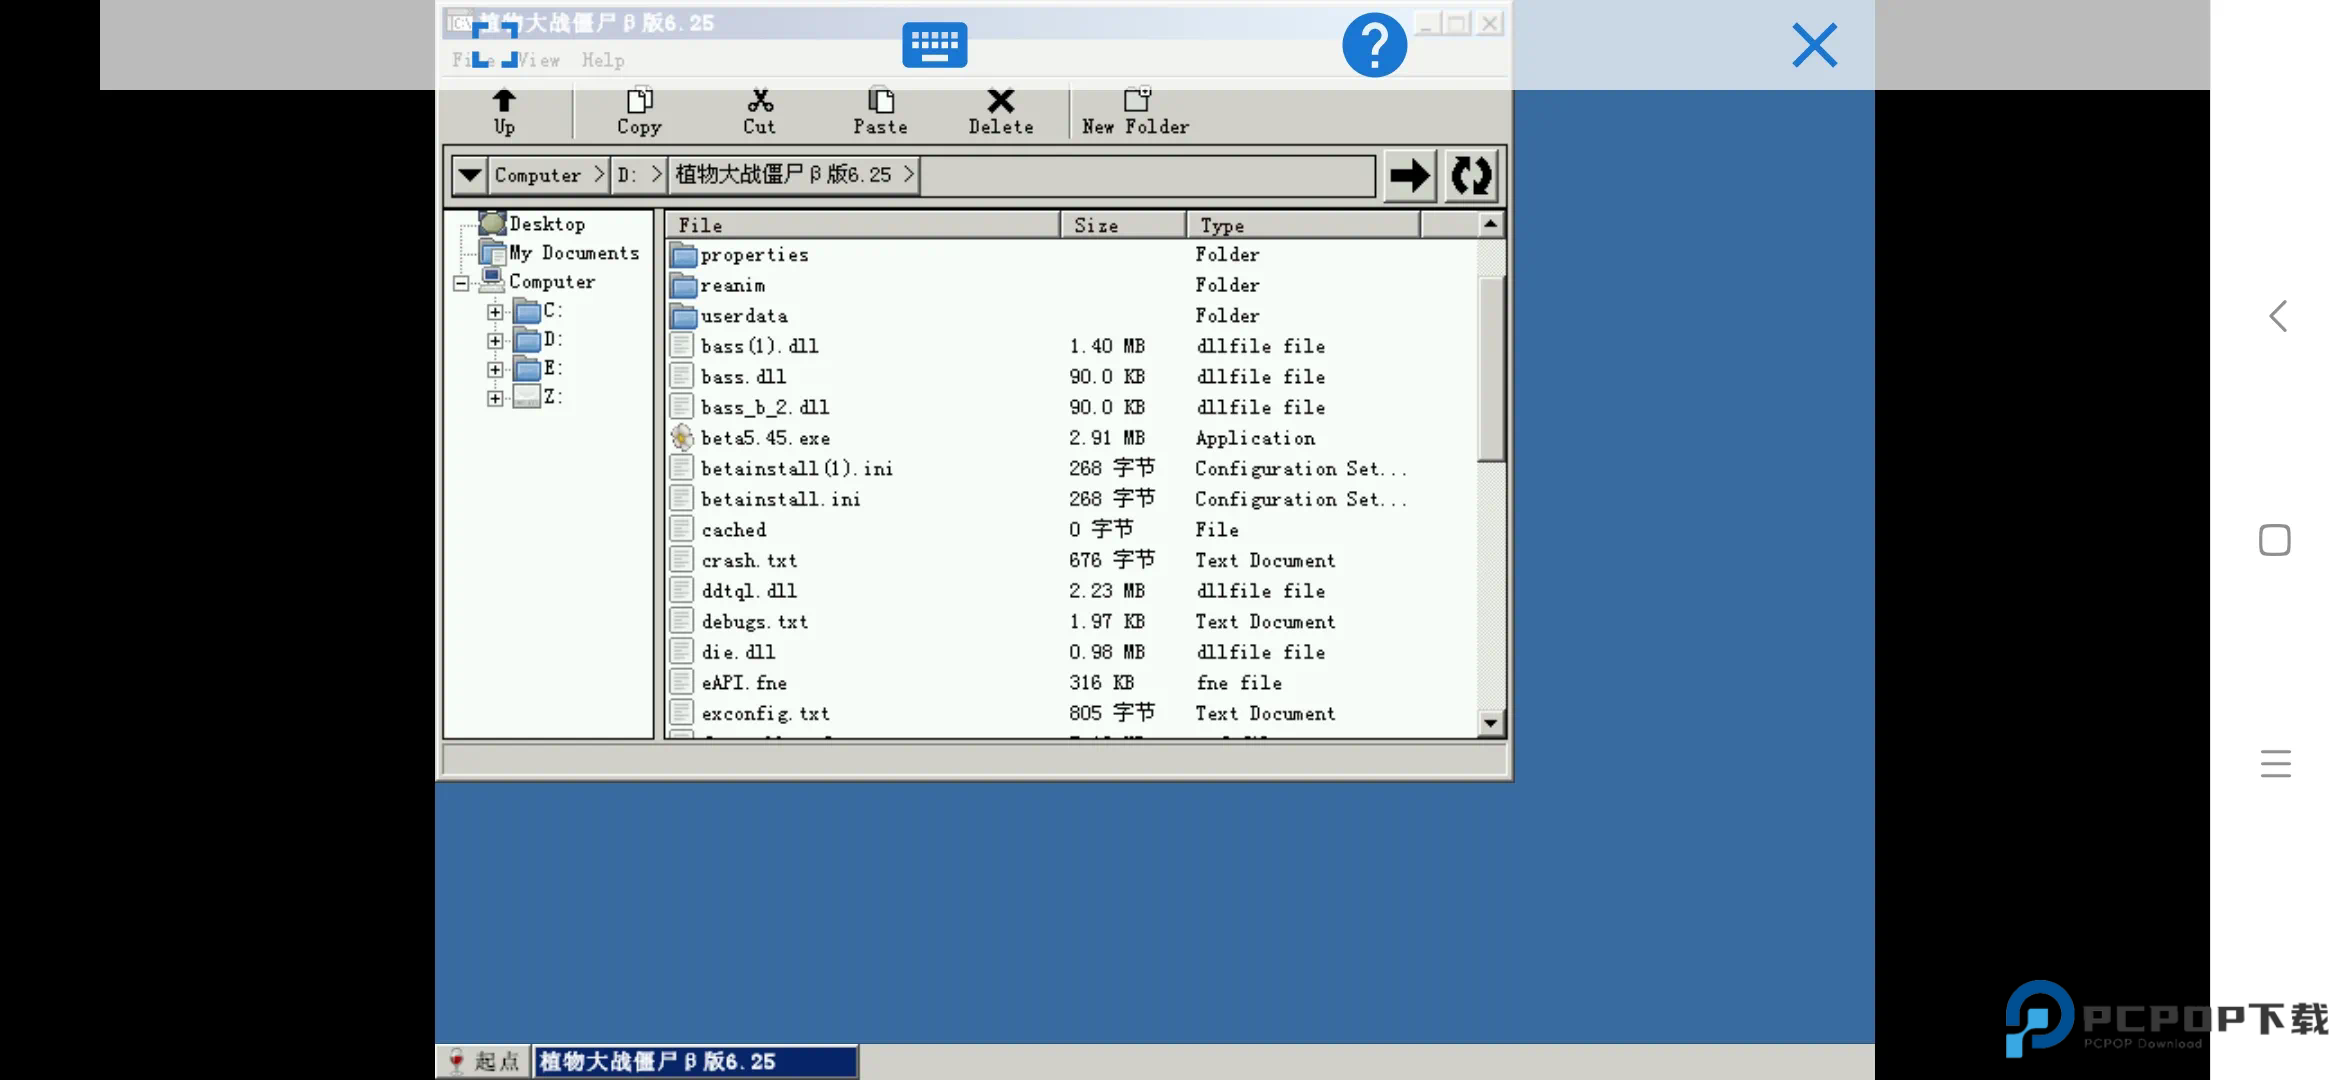
Task: Click the Copy toolbar icon
Action: tap(639, 102)
